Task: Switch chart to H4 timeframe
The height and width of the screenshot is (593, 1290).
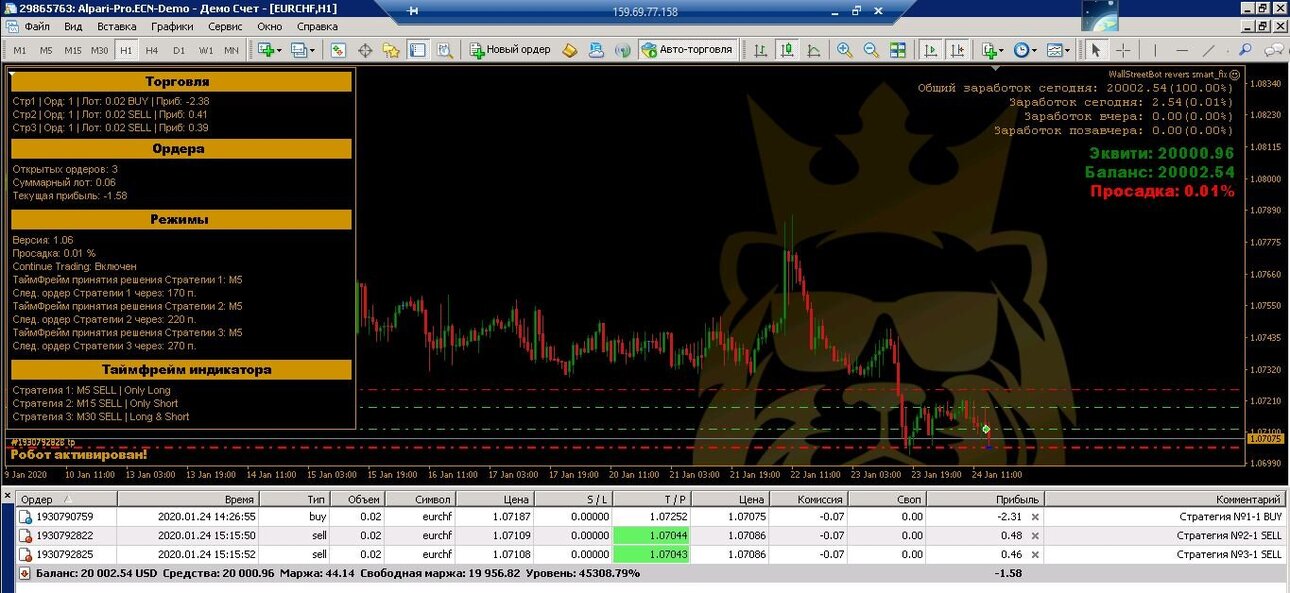Action: tap(152, 50)
